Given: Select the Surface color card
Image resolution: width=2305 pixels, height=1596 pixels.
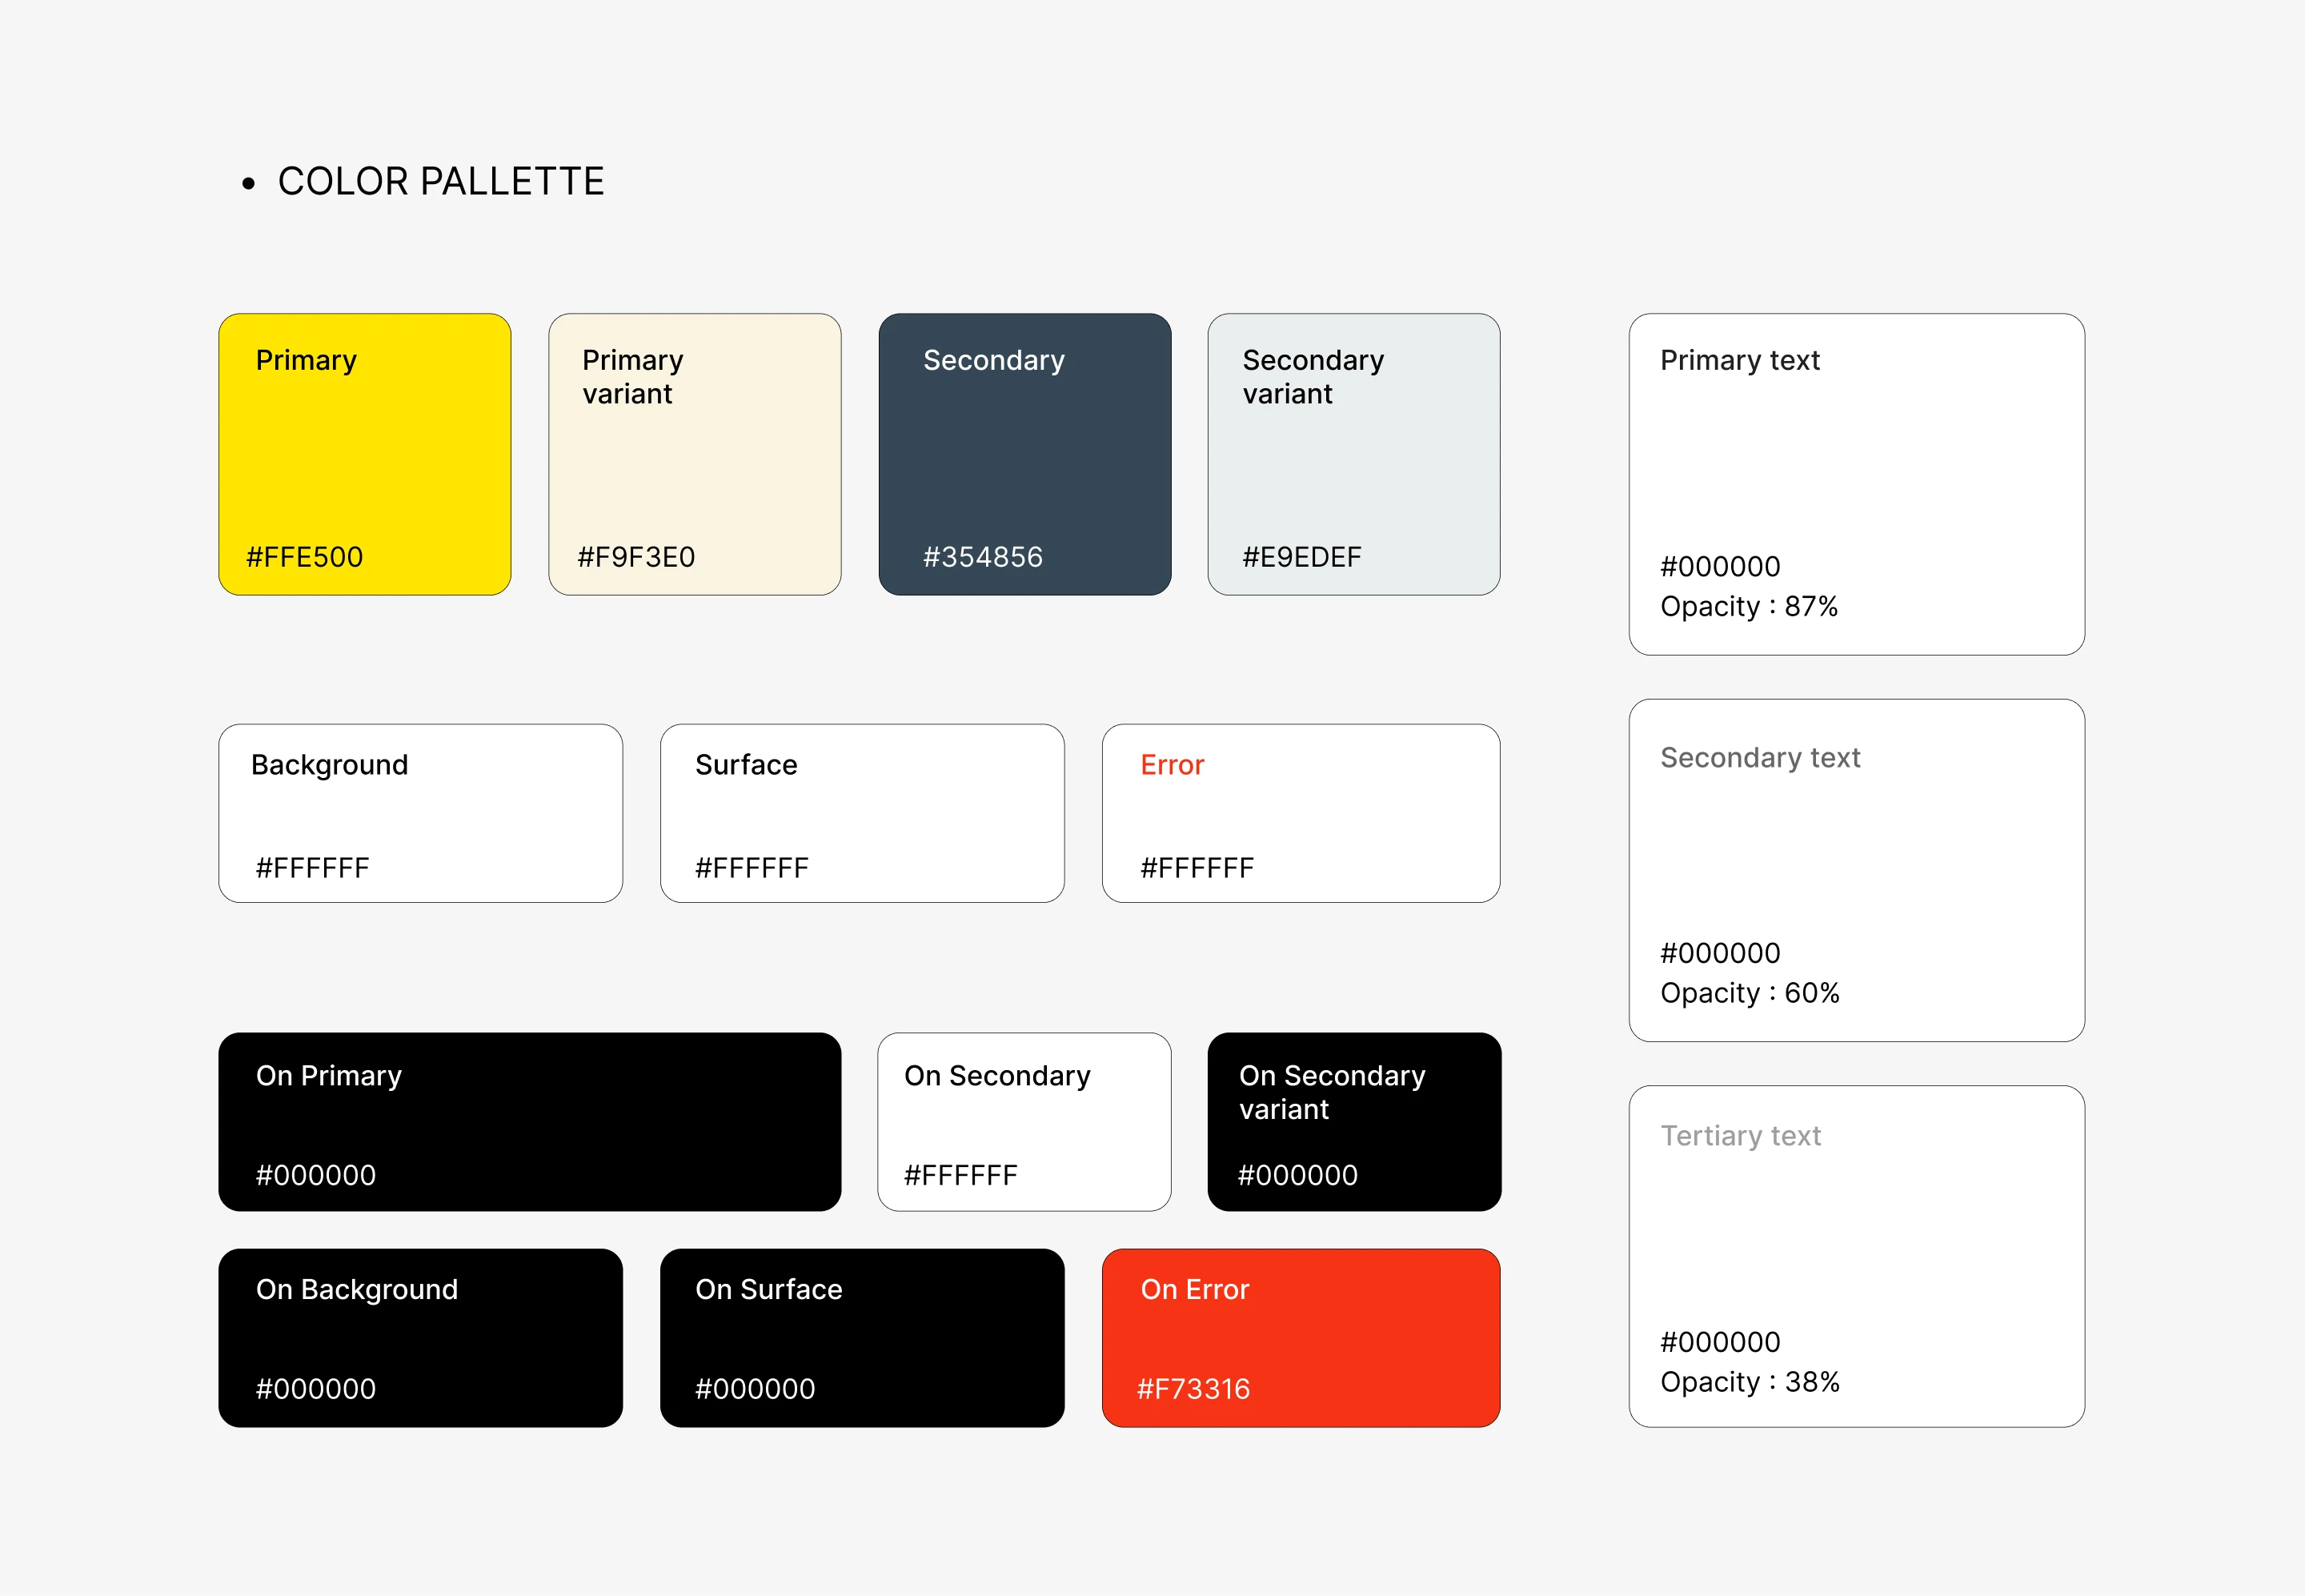Looking at the screenshot, I should 862,813.
